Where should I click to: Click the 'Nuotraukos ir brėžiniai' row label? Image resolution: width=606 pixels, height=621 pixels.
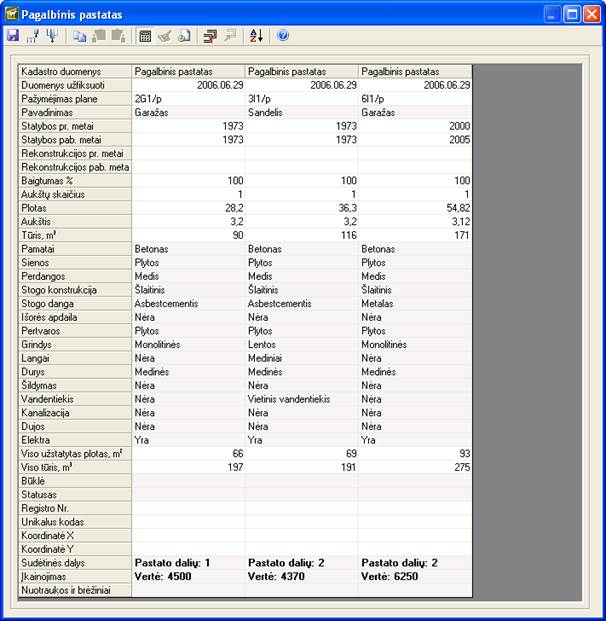point(75,590)
